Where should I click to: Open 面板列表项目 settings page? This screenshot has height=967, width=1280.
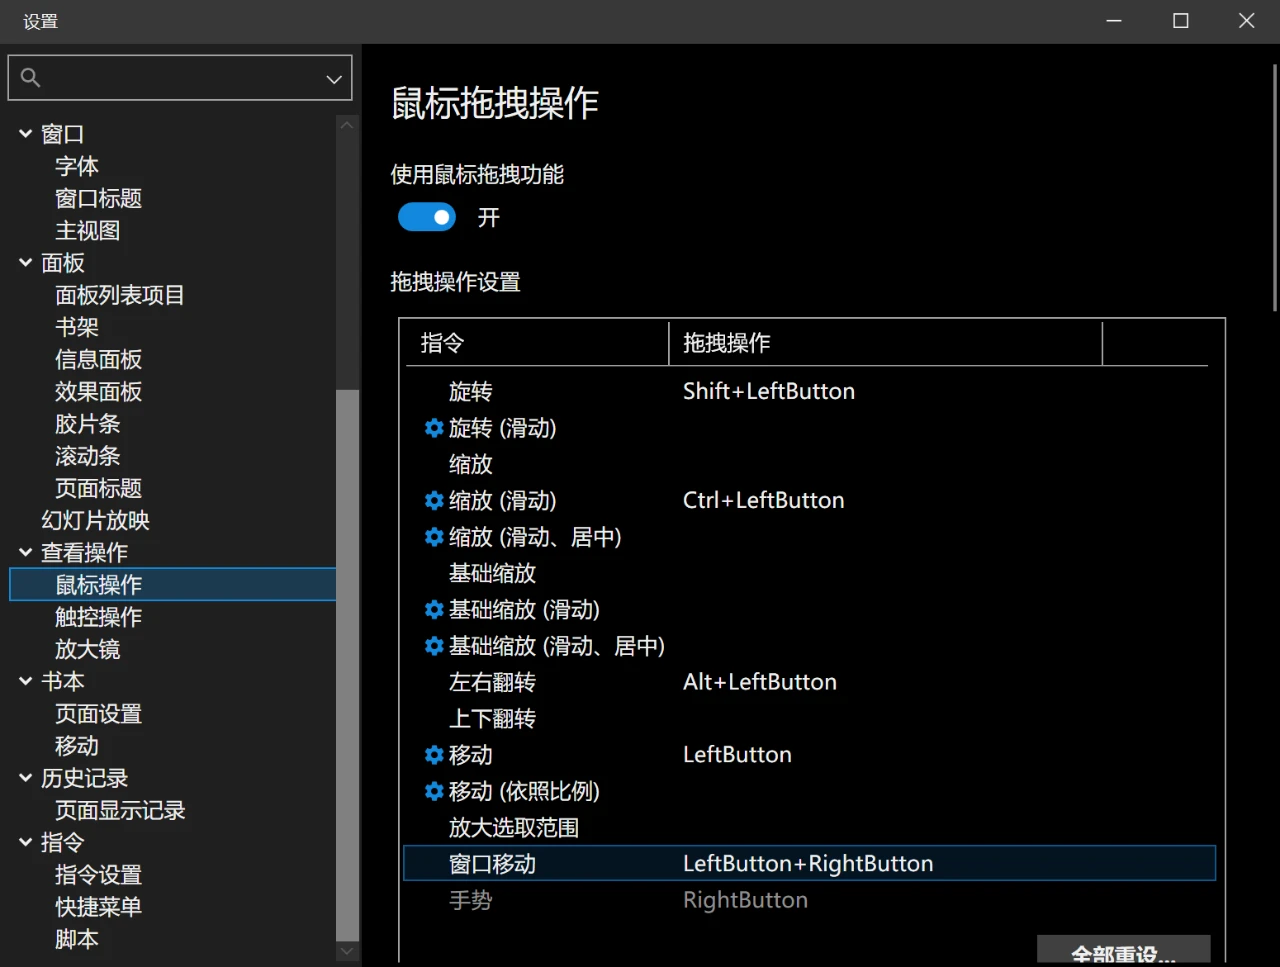(120, 295)
